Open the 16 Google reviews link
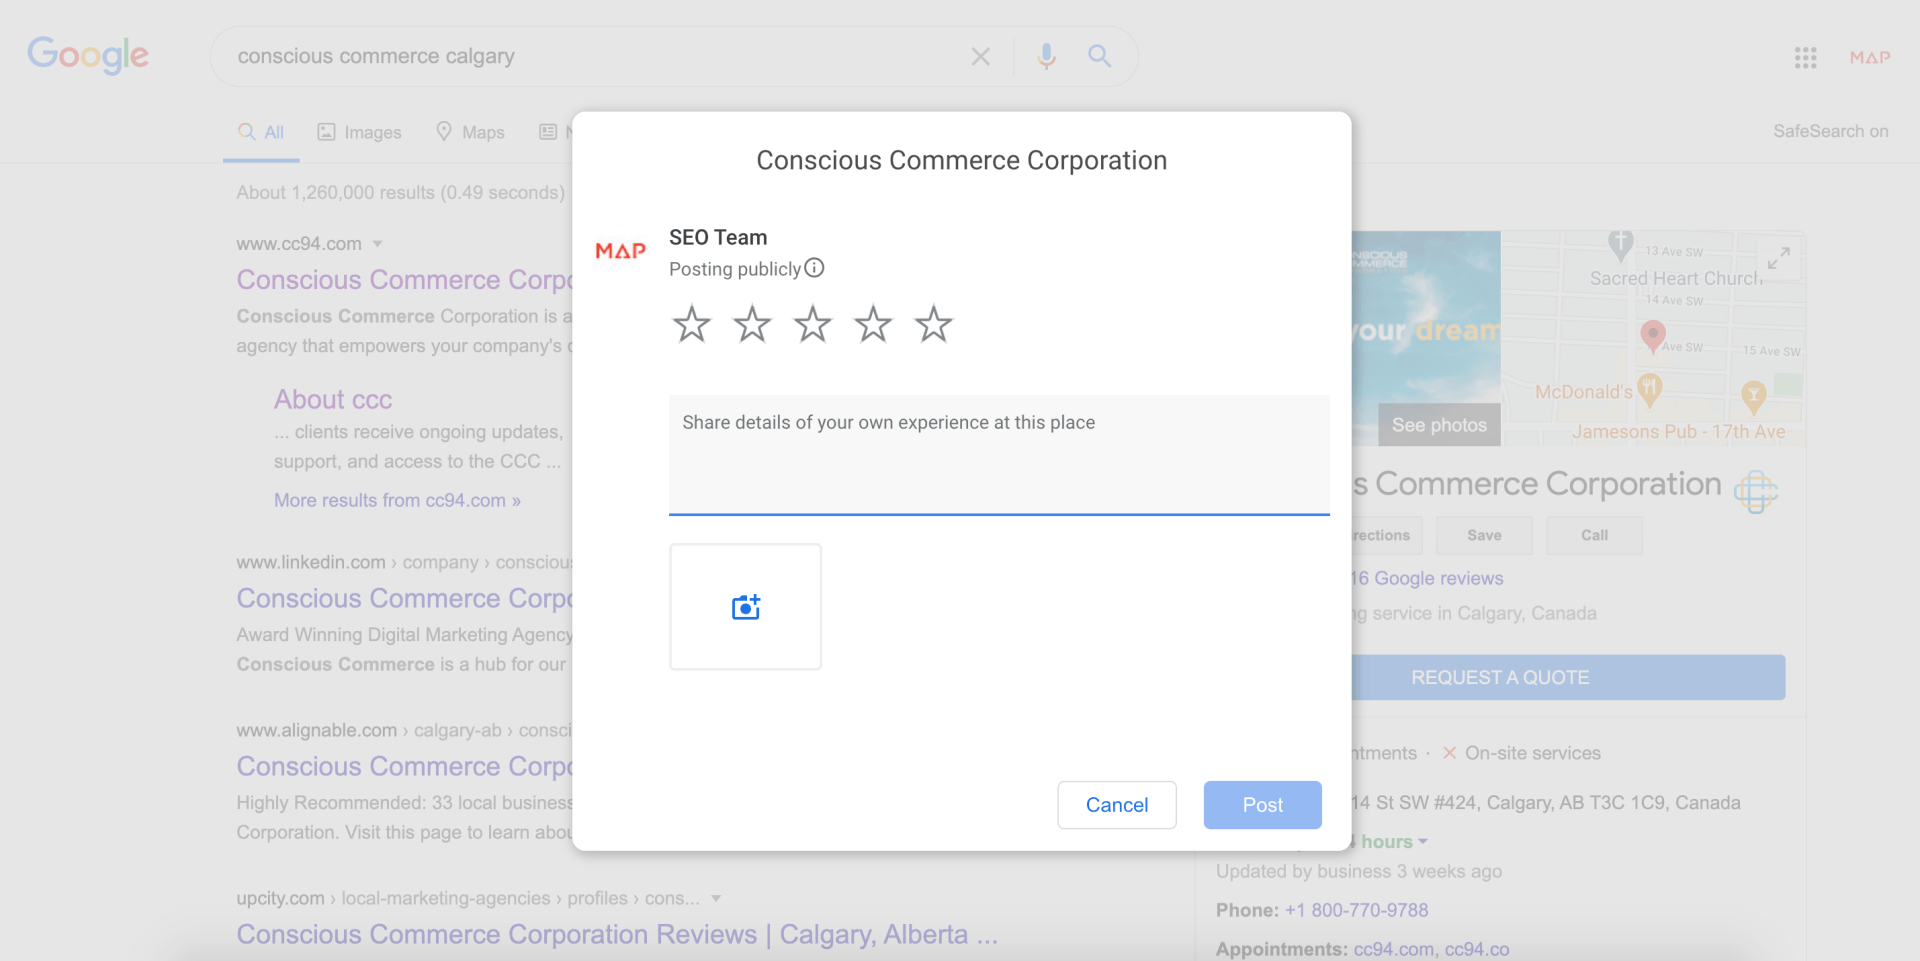 1427,578
